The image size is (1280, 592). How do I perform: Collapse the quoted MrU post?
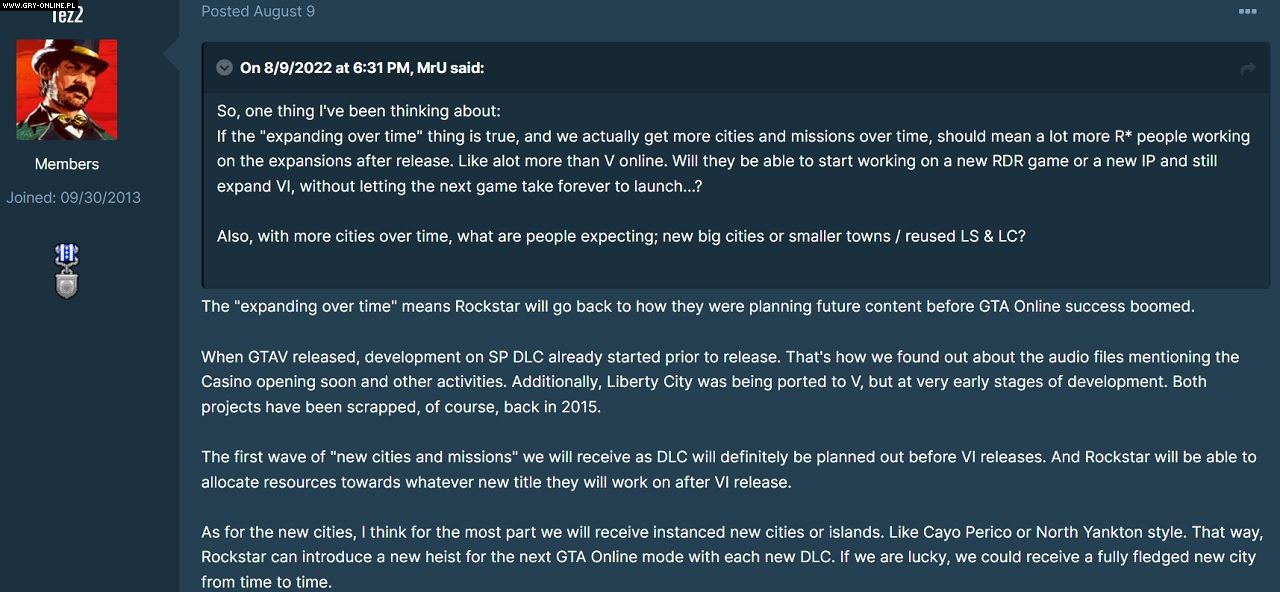[x=225, y=68]
